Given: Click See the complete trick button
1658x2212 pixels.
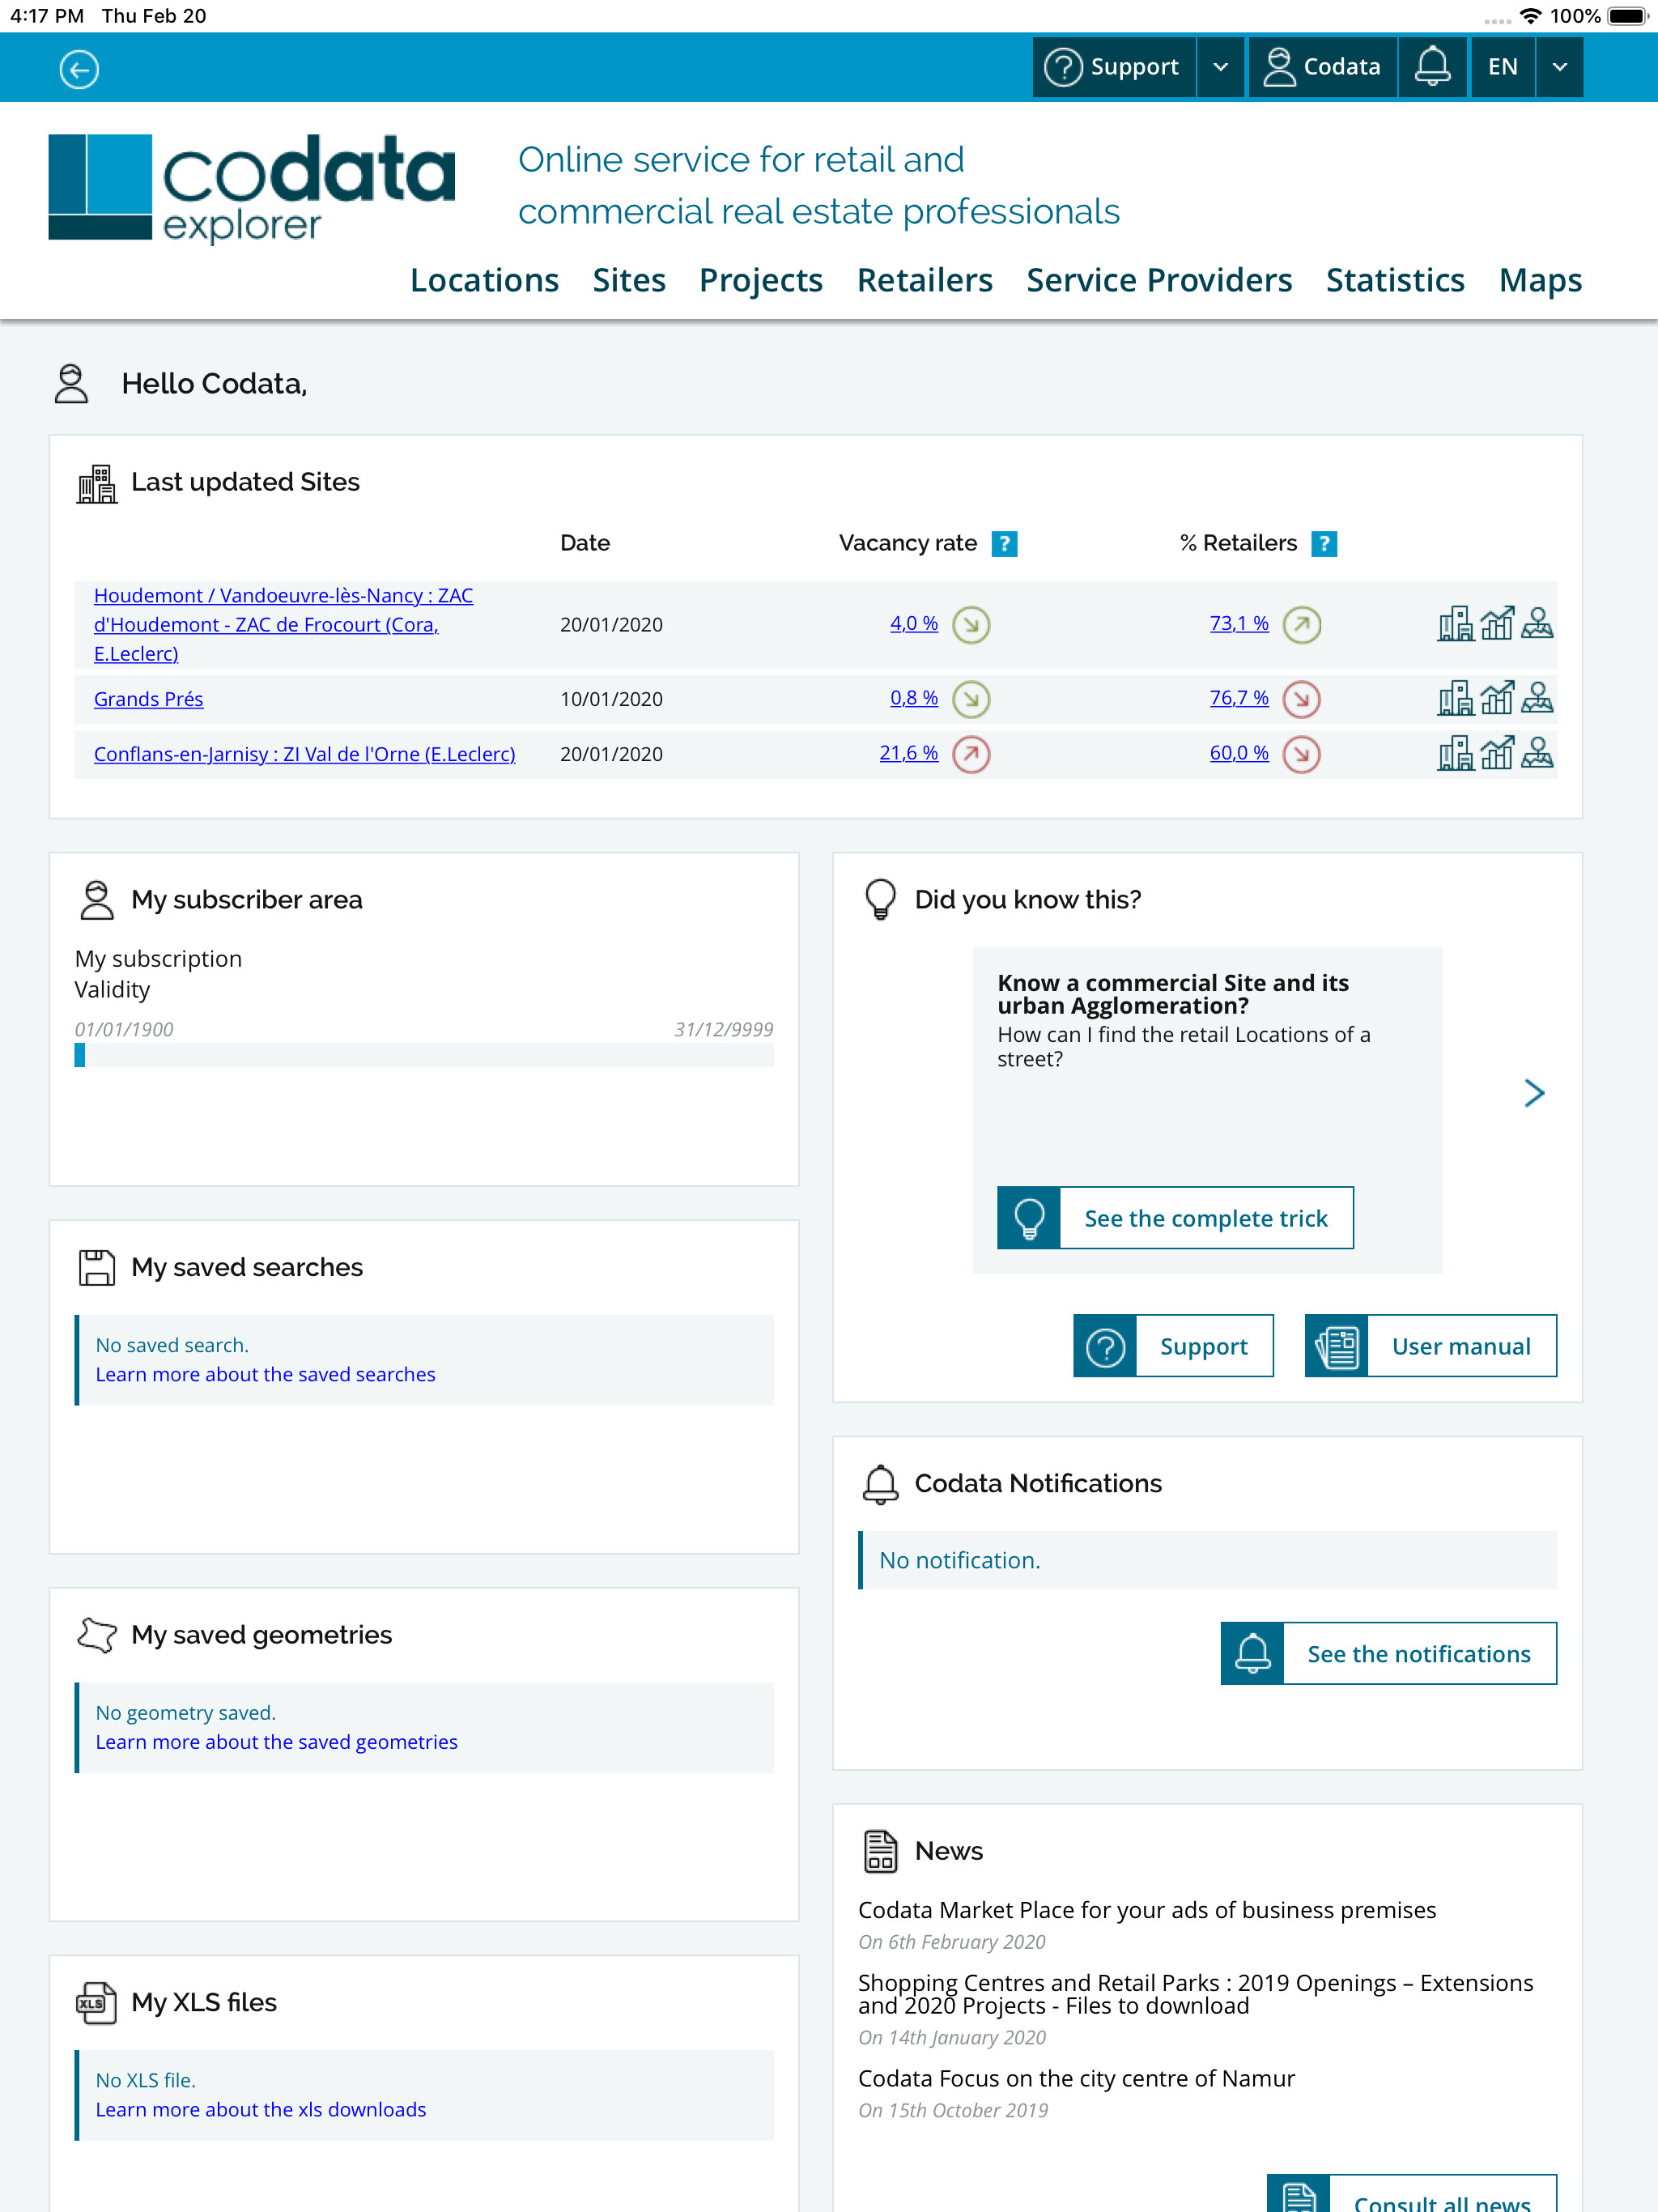Looking at the screenshot, I should coord(1175,1218).
